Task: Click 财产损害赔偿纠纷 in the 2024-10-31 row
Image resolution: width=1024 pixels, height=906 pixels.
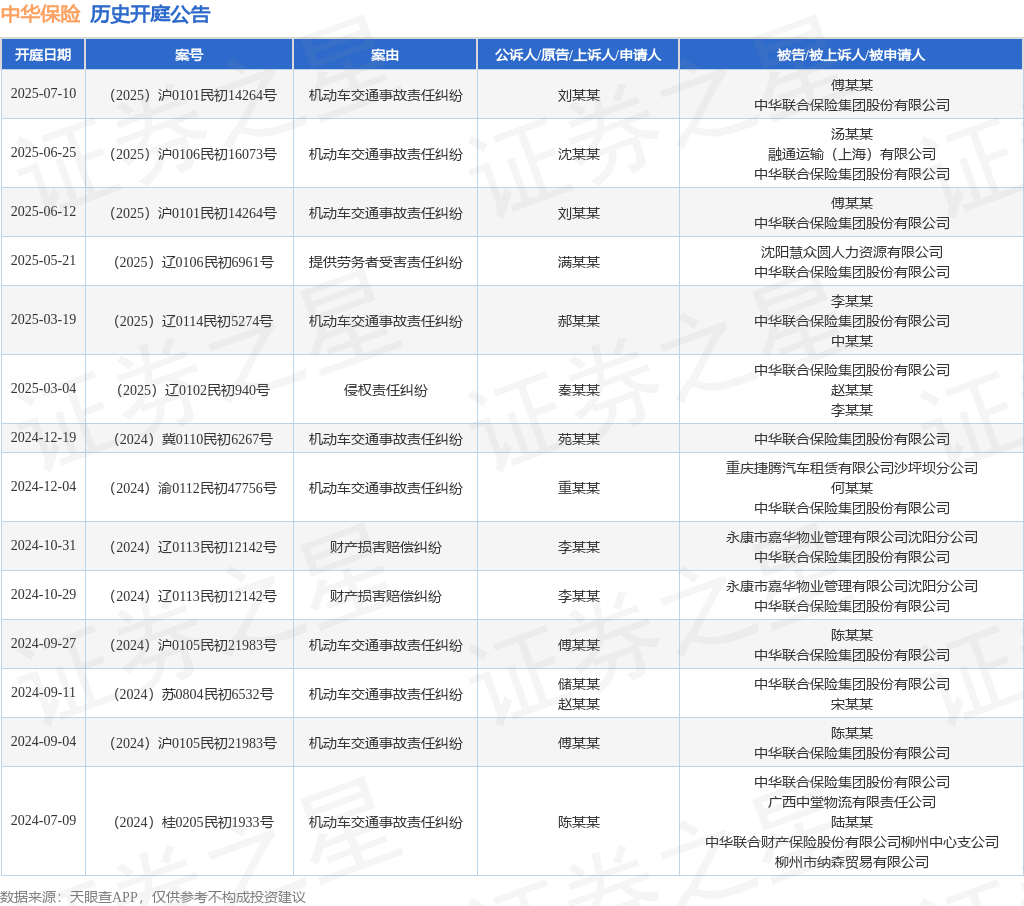Action: [x=385, y=547]
